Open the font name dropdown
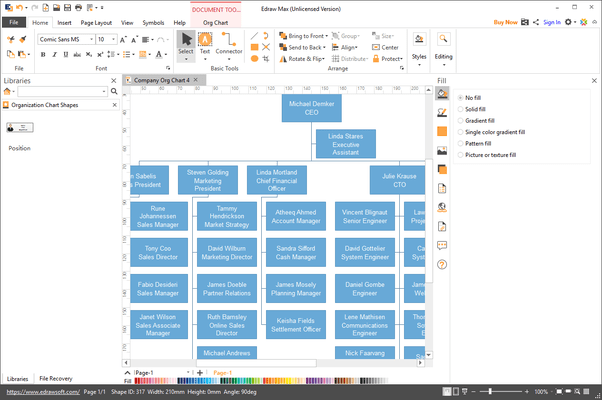This screenshot has height=400, width=602. pos(91,40)
